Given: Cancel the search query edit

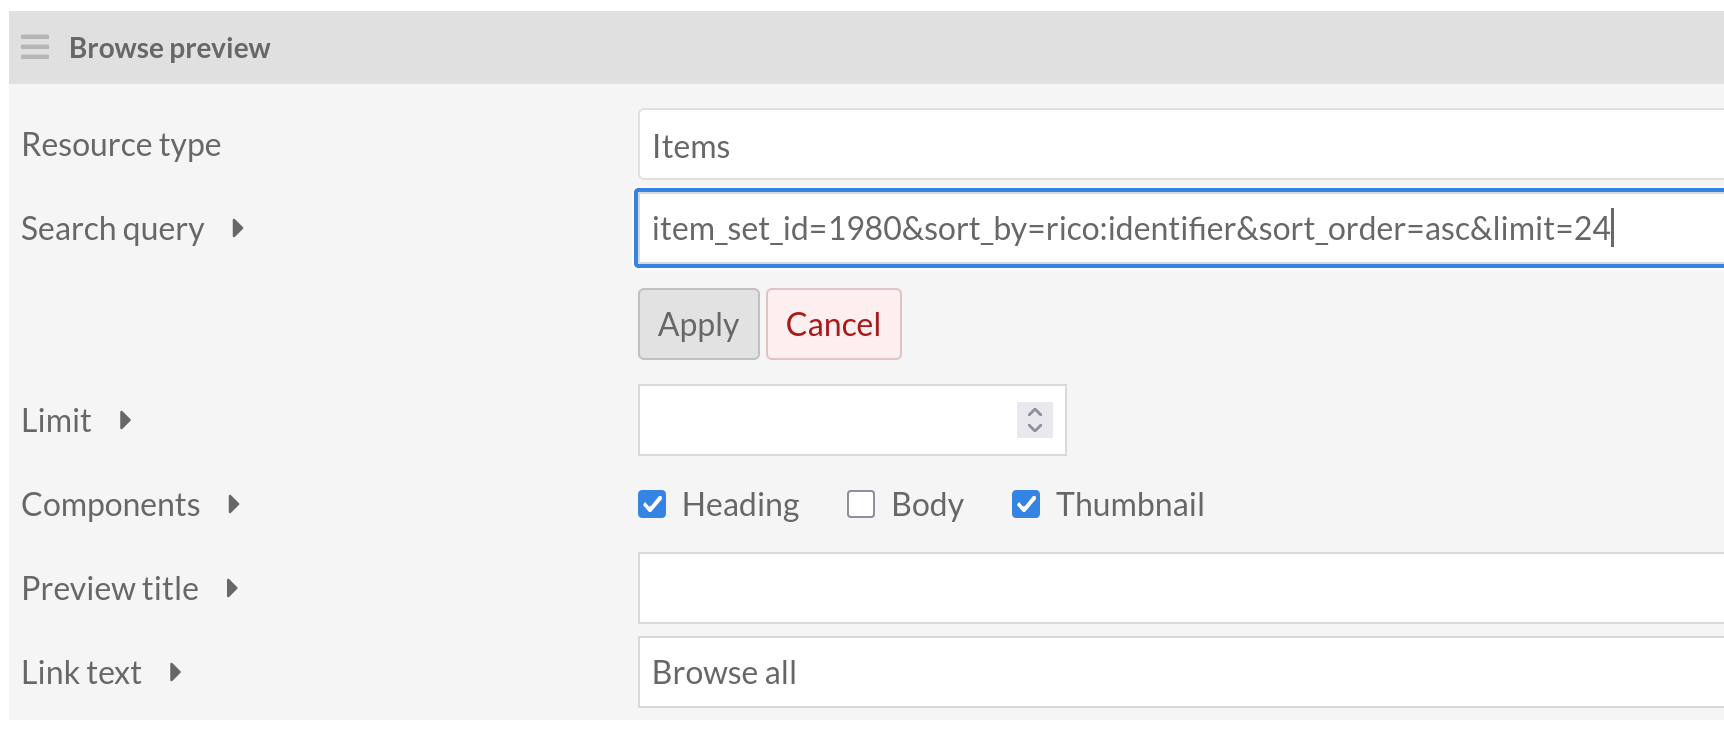Looking at the screenshot, I should coord(833,324).
